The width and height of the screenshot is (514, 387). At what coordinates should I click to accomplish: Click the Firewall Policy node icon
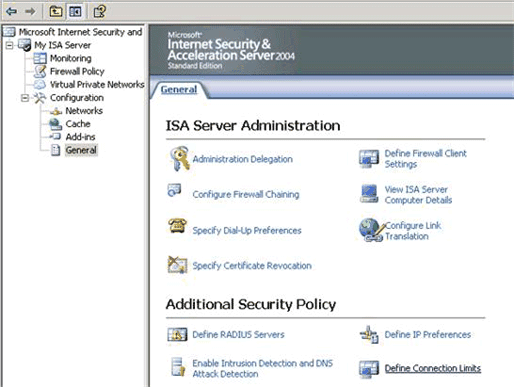(x=40, y=71)
